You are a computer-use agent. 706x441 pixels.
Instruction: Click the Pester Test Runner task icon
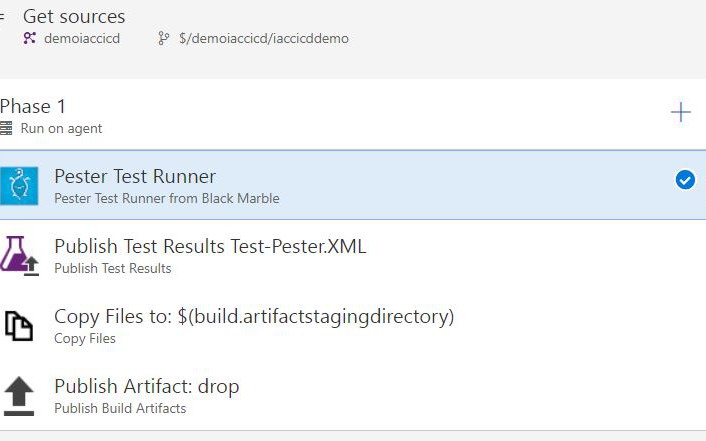click(19, 185)
